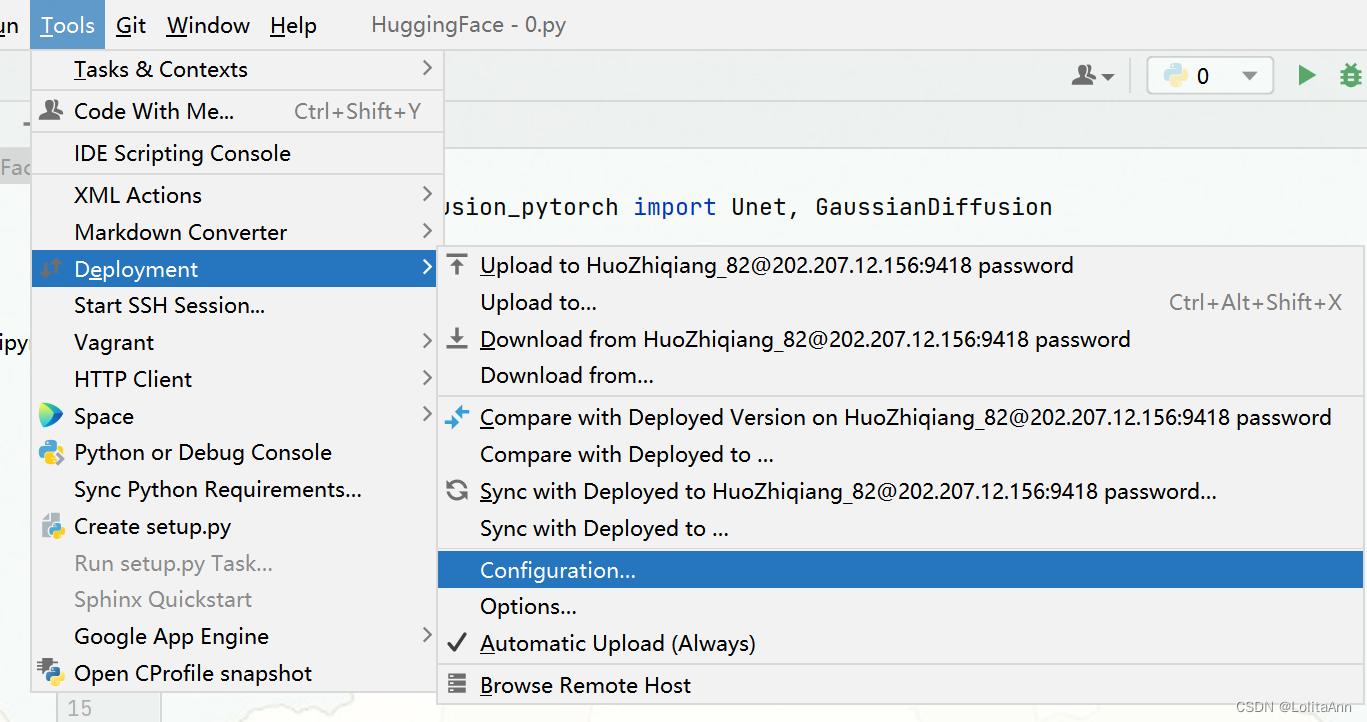Open the run configuration '0' dropdown
The height and width of the screenshot is (722, 1367).
1210,75
